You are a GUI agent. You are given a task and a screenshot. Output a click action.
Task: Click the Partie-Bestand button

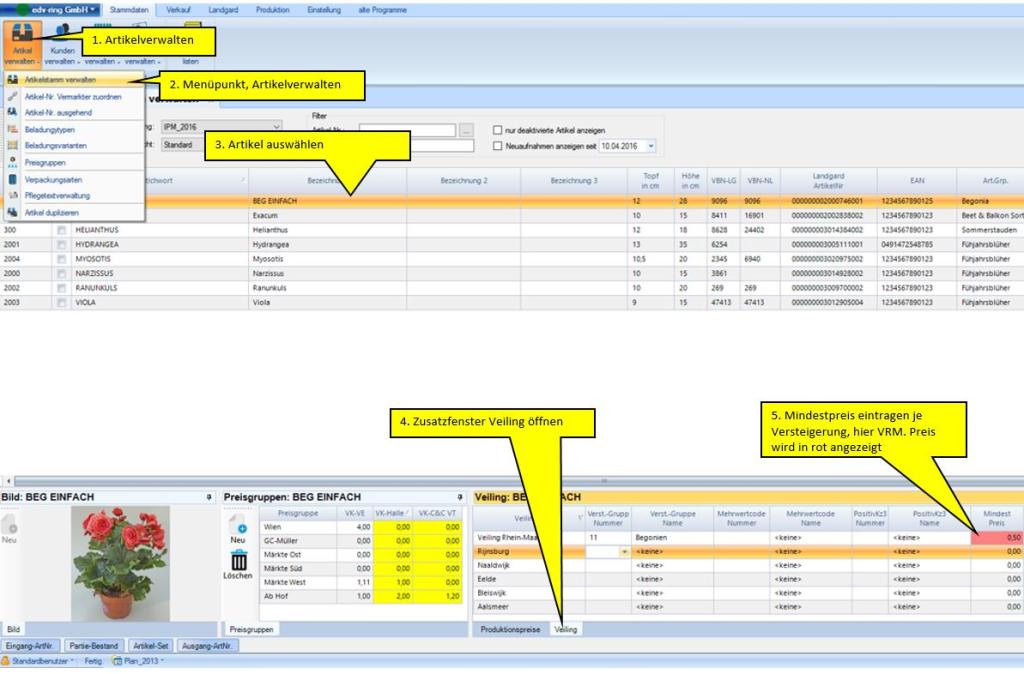(94, 646)
